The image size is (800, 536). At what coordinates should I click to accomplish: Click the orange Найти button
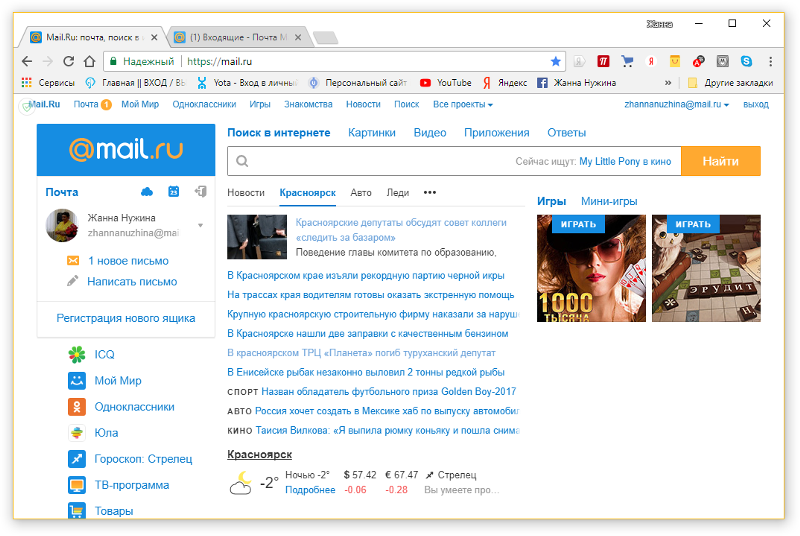(721, 161)
